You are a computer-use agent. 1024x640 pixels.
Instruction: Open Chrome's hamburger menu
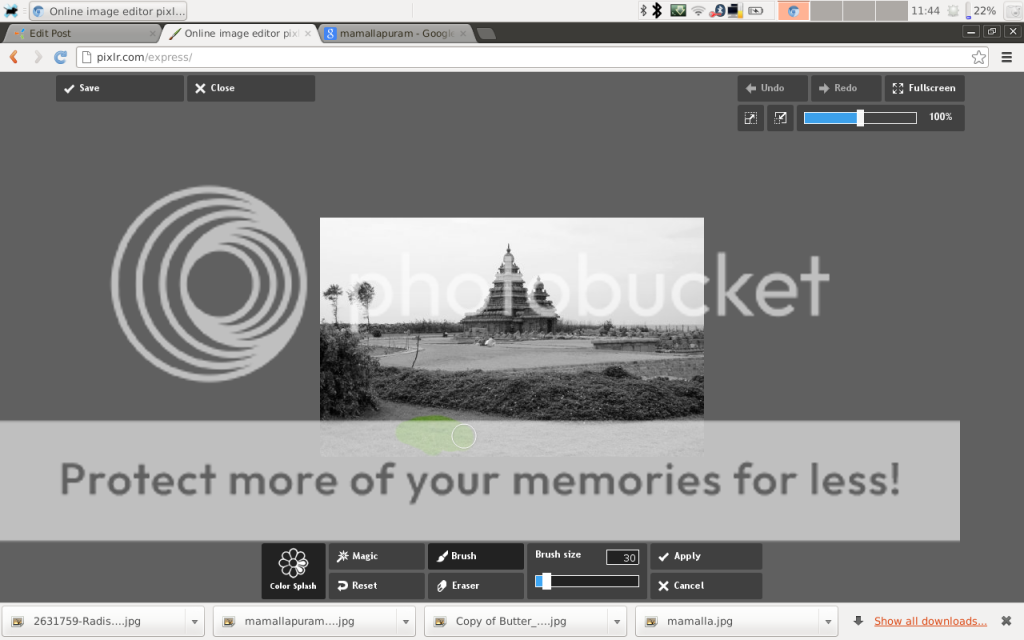[1007, 57]
